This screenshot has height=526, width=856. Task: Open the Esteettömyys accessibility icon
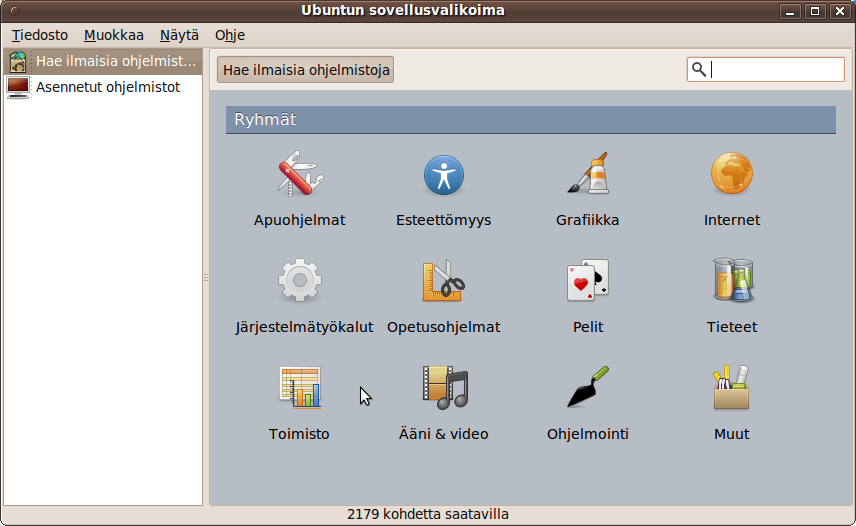click(x=443, y=175)
